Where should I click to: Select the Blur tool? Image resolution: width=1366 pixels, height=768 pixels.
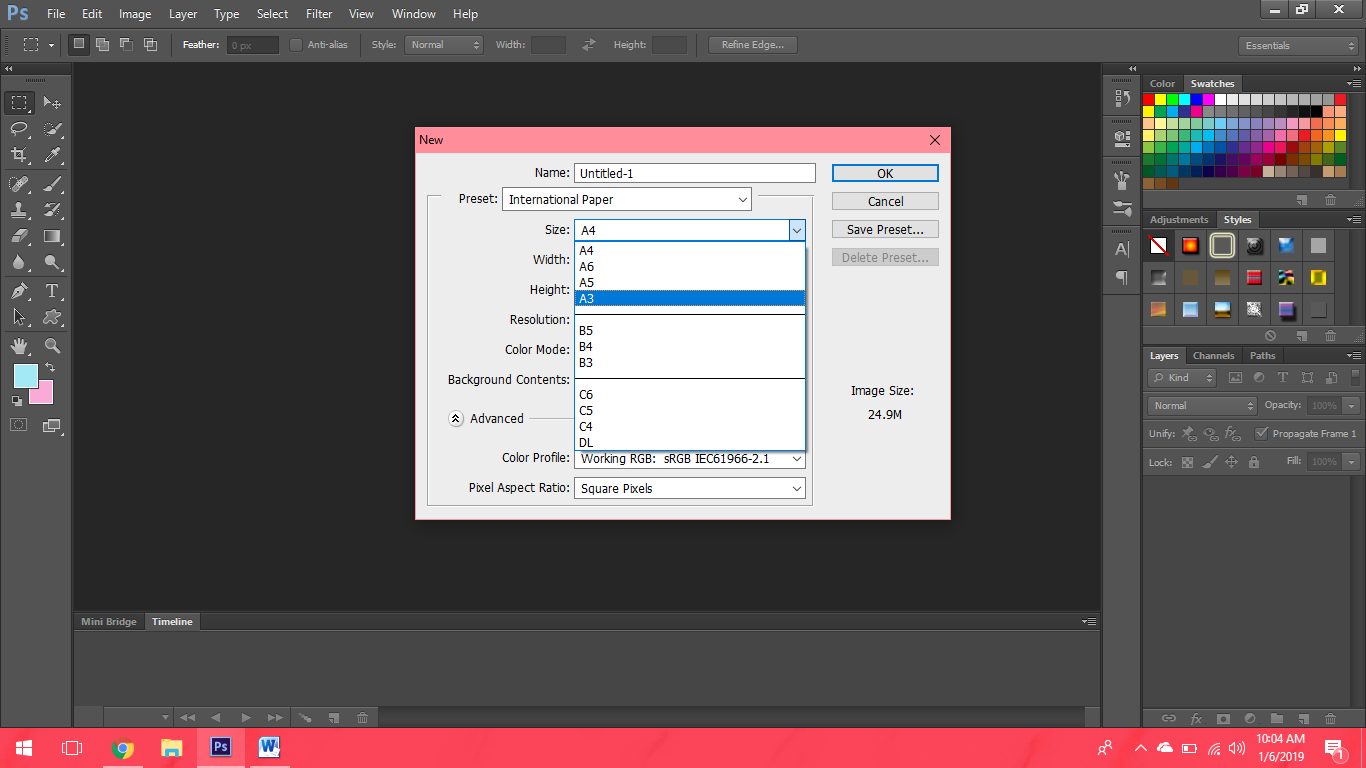[x=19, y=262]
